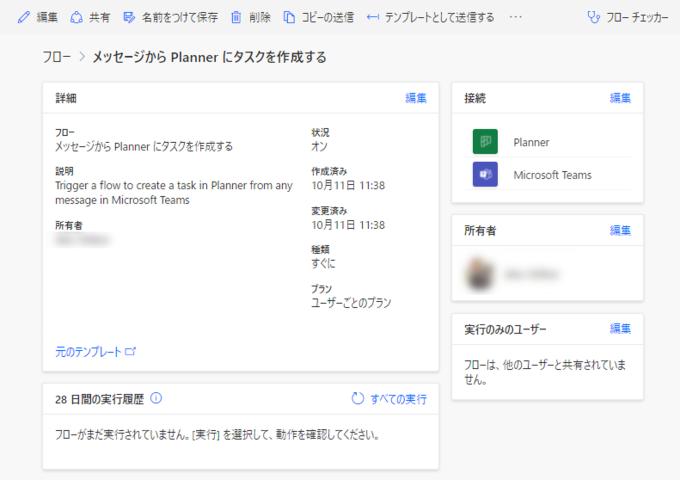680x480 pixels.
Task: Click the send copy icon
Action: (289, 17)
